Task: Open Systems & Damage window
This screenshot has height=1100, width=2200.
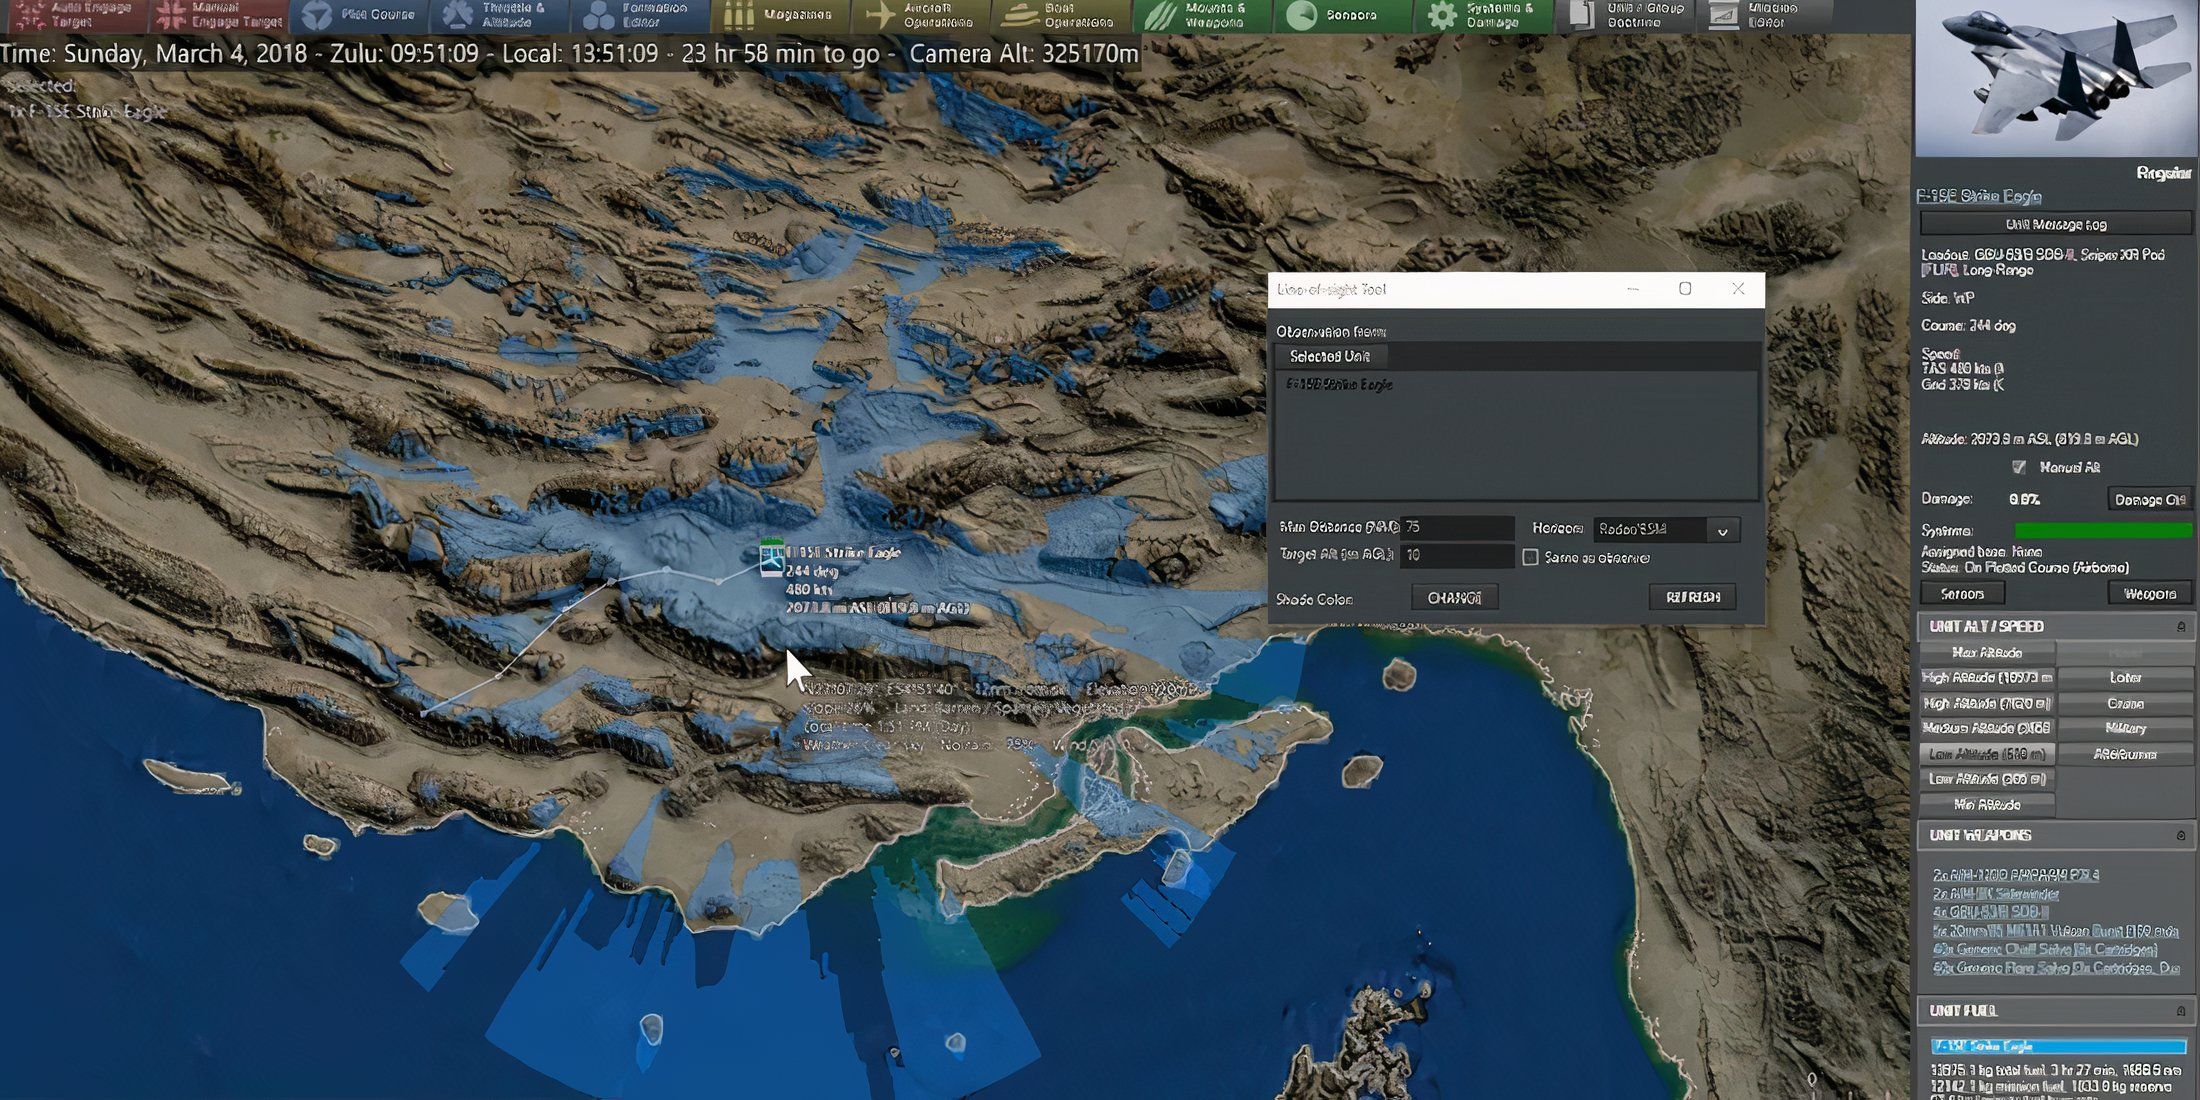Action: 1484,14
